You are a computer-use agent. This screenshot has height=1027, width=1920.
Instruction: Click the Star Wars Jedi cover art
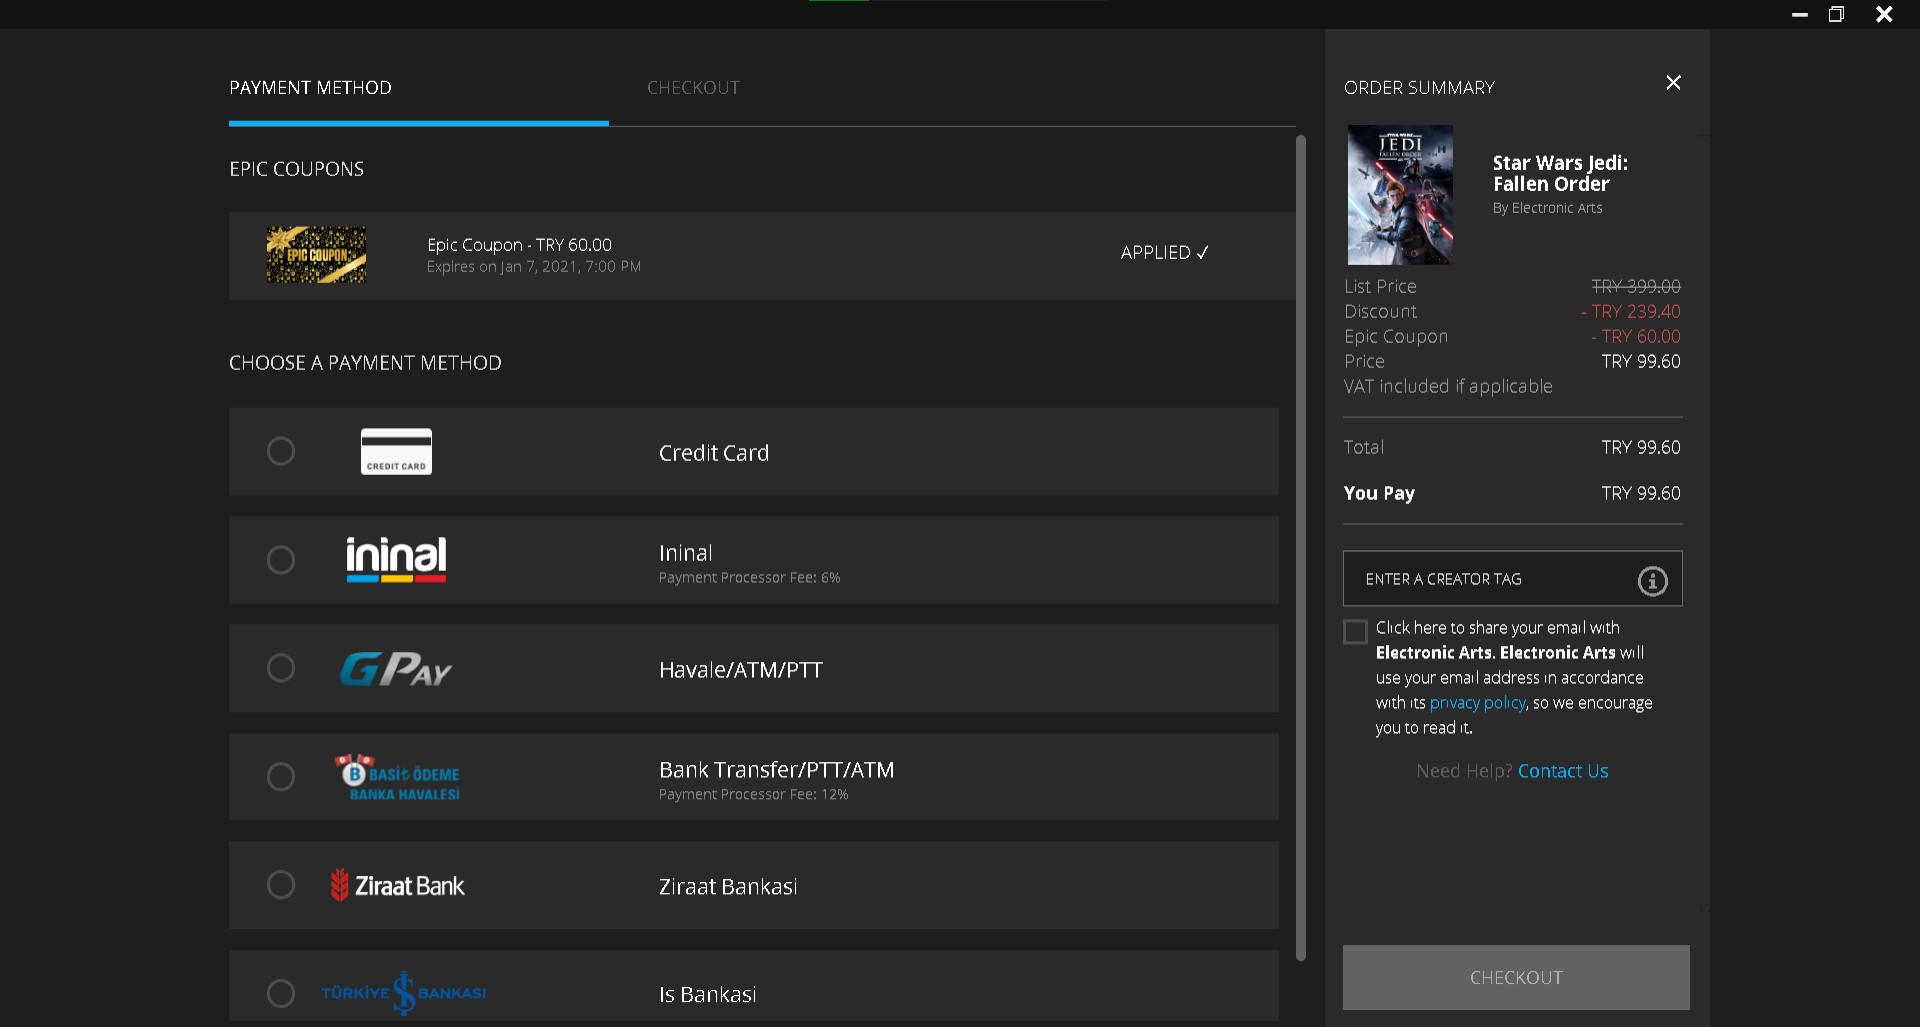click(1400, 195)
